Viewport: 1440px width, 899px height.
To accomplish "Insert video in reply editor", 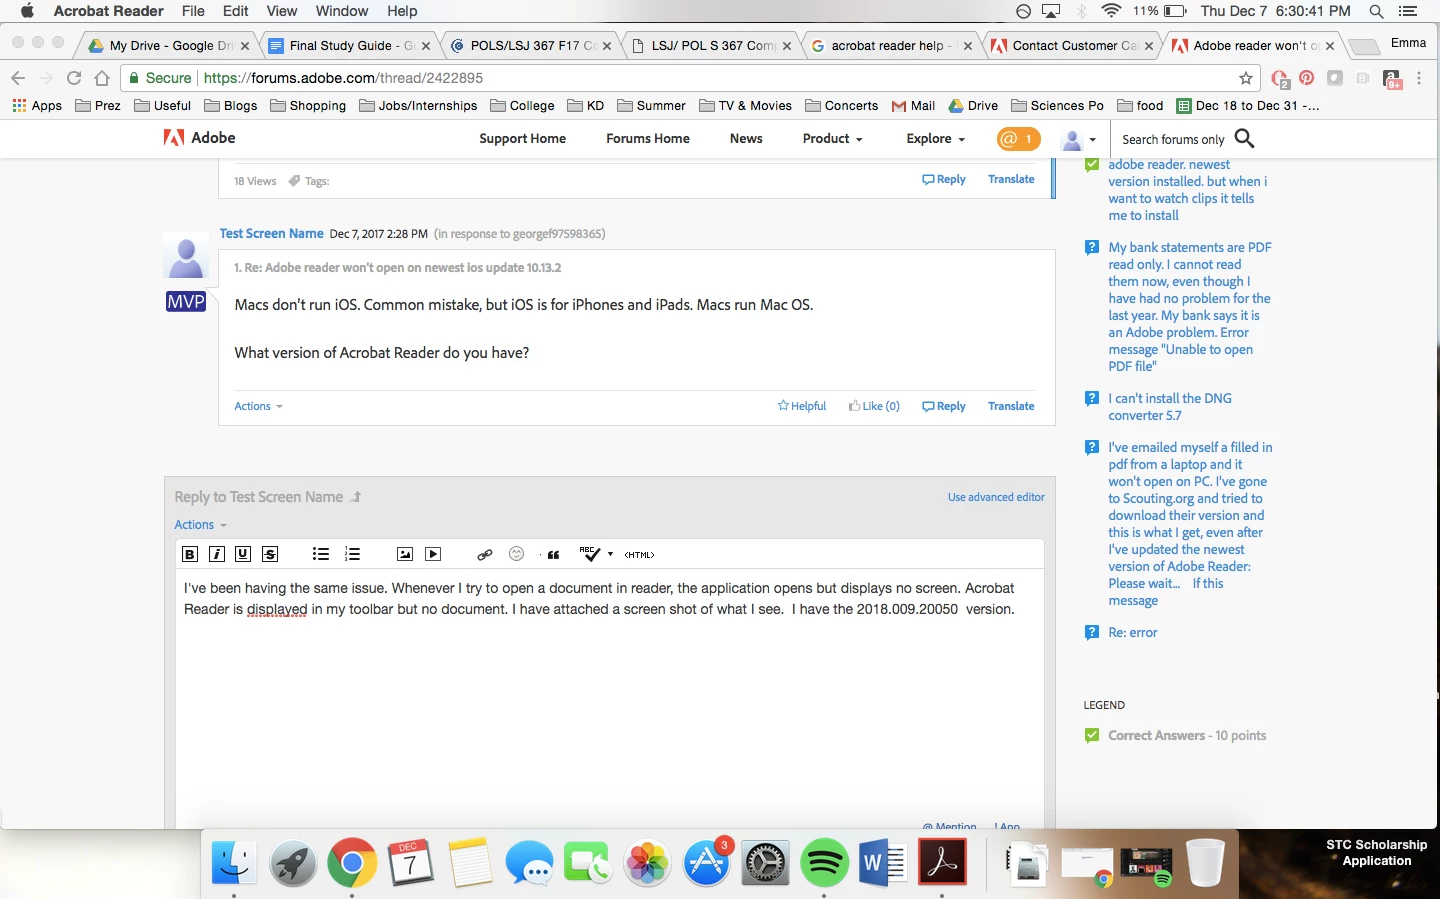I will (433, 554).
